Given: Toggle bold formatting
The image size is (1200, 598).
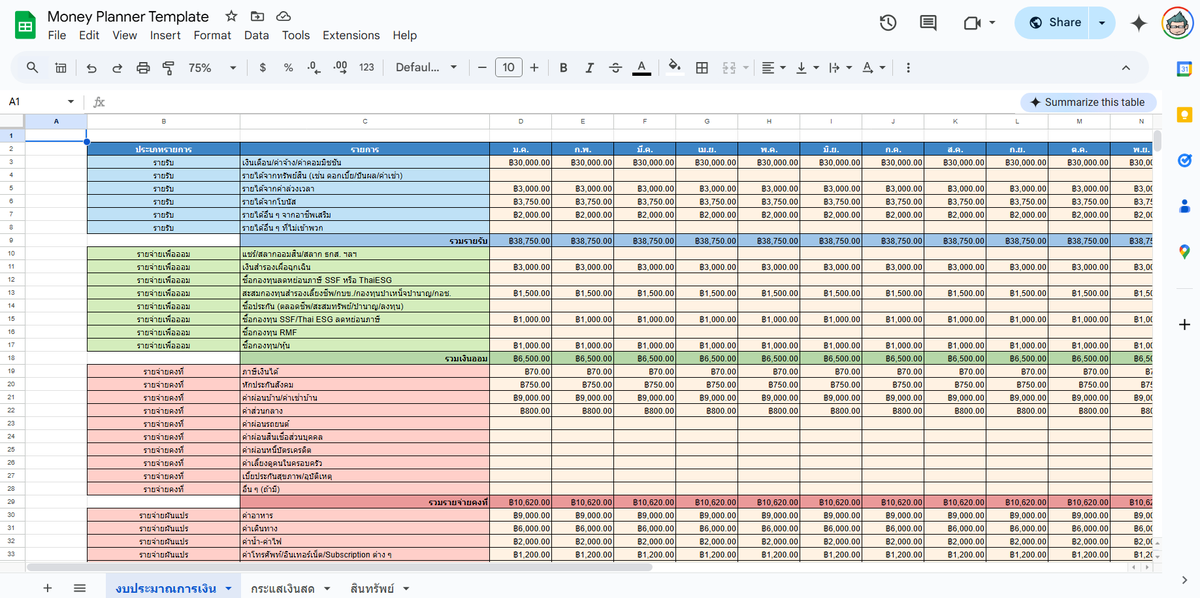Looking at the screenshot, I should click(x=564, y=68).
